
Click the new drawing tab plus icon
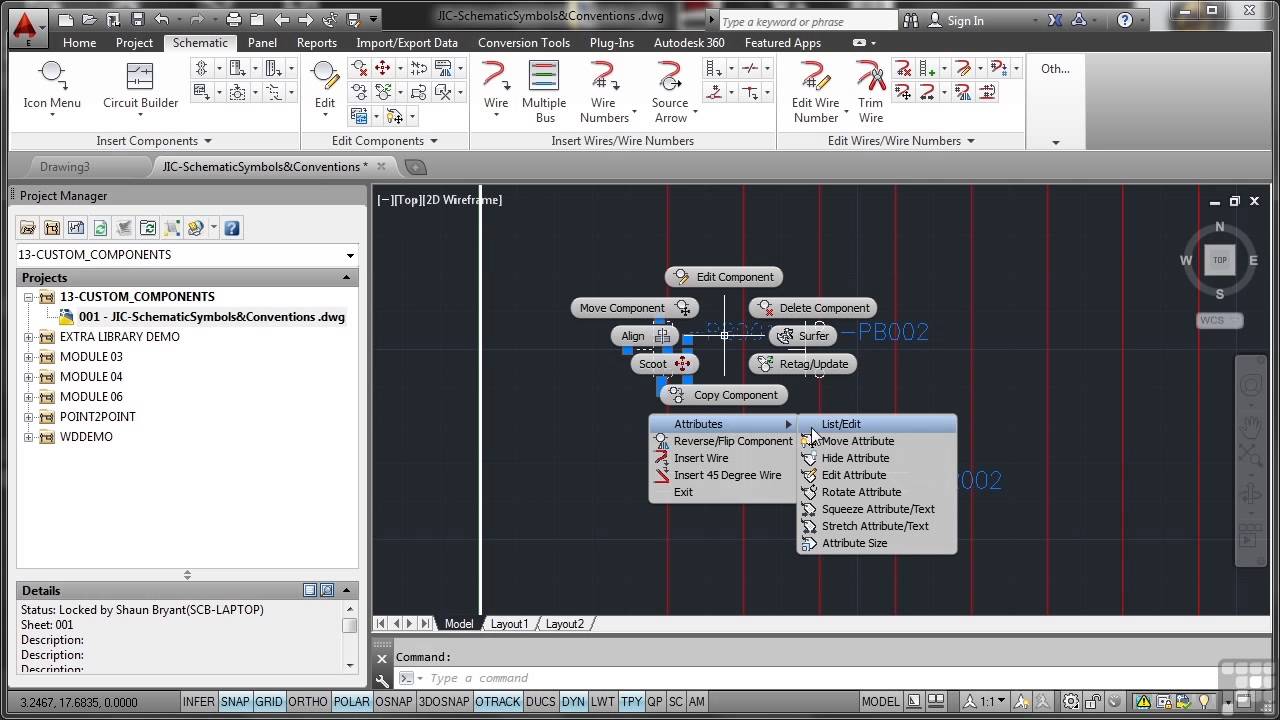(x=416, y=167)
